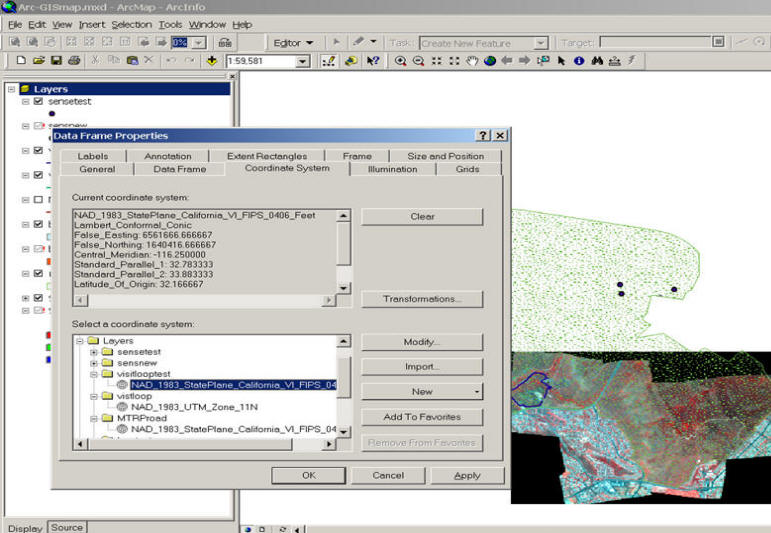This screenshot has height=533, width=771.
Task: Toggle layer checkbox above cyan symbol
Action: 38,224
